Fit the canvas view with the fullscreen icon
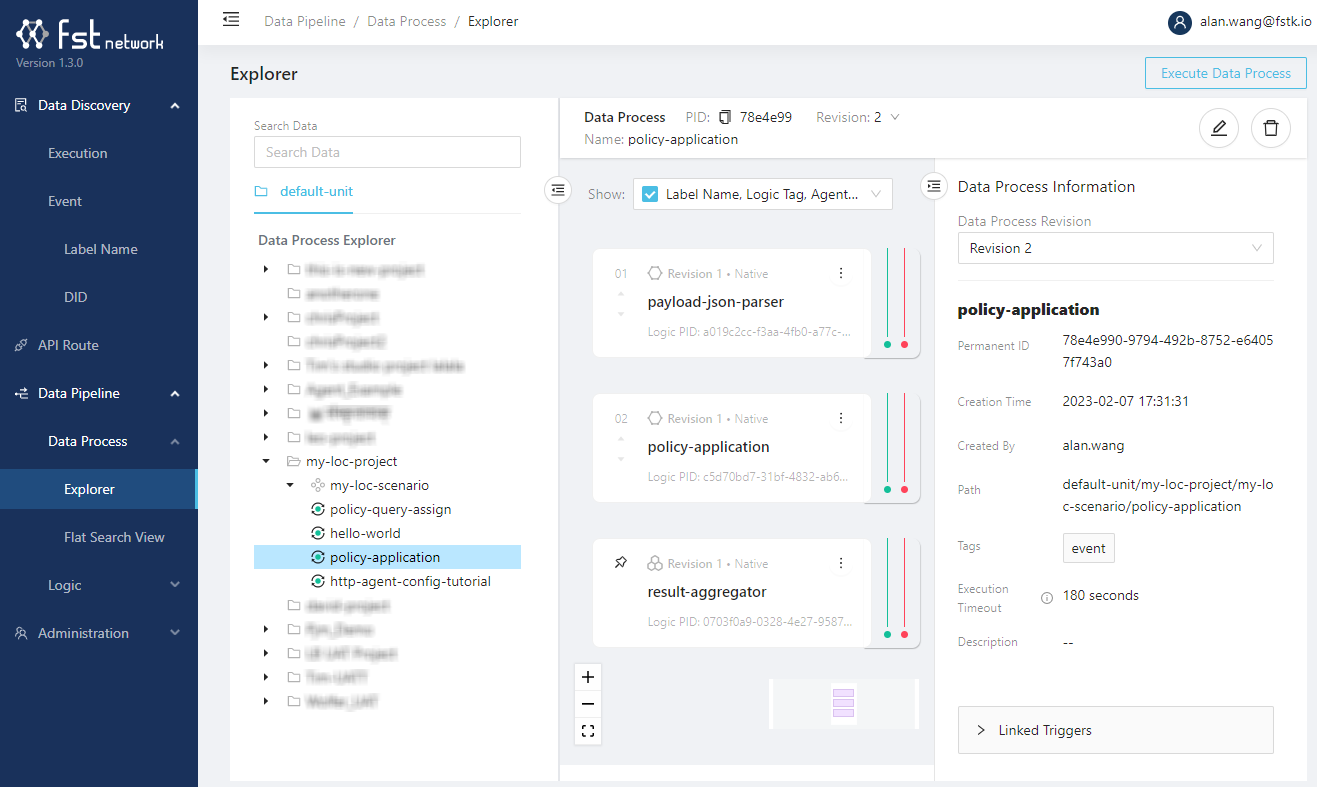 [x=588, y=731]
